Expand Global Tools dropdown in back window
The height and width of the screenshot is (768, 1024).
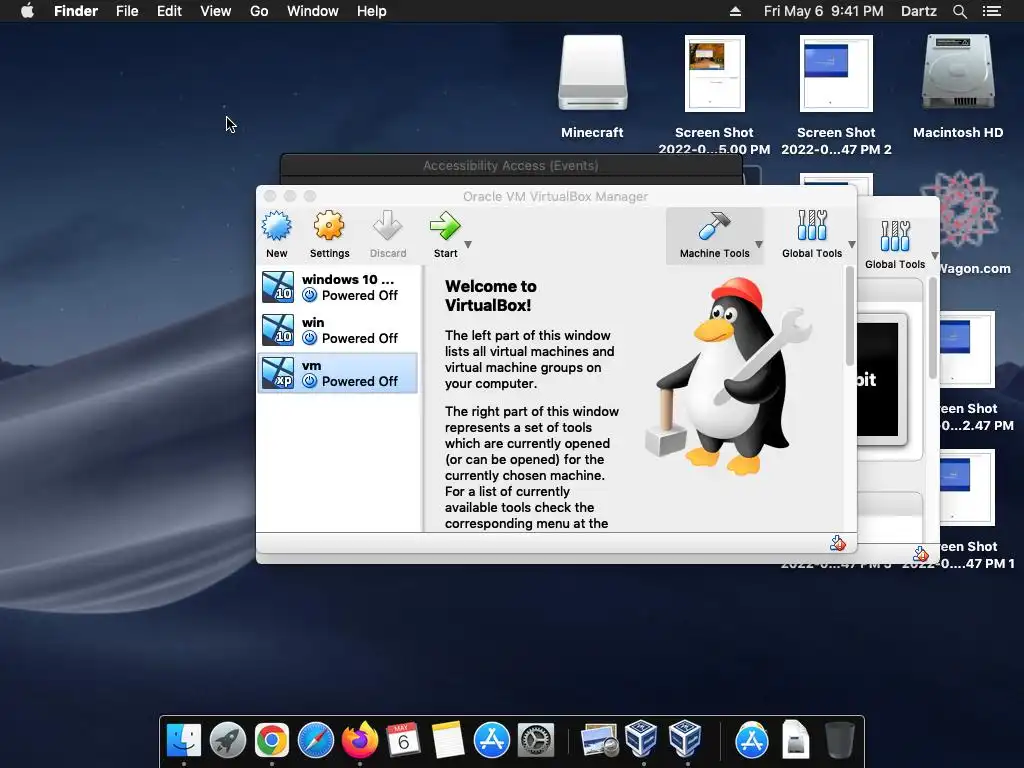point(935,255)
